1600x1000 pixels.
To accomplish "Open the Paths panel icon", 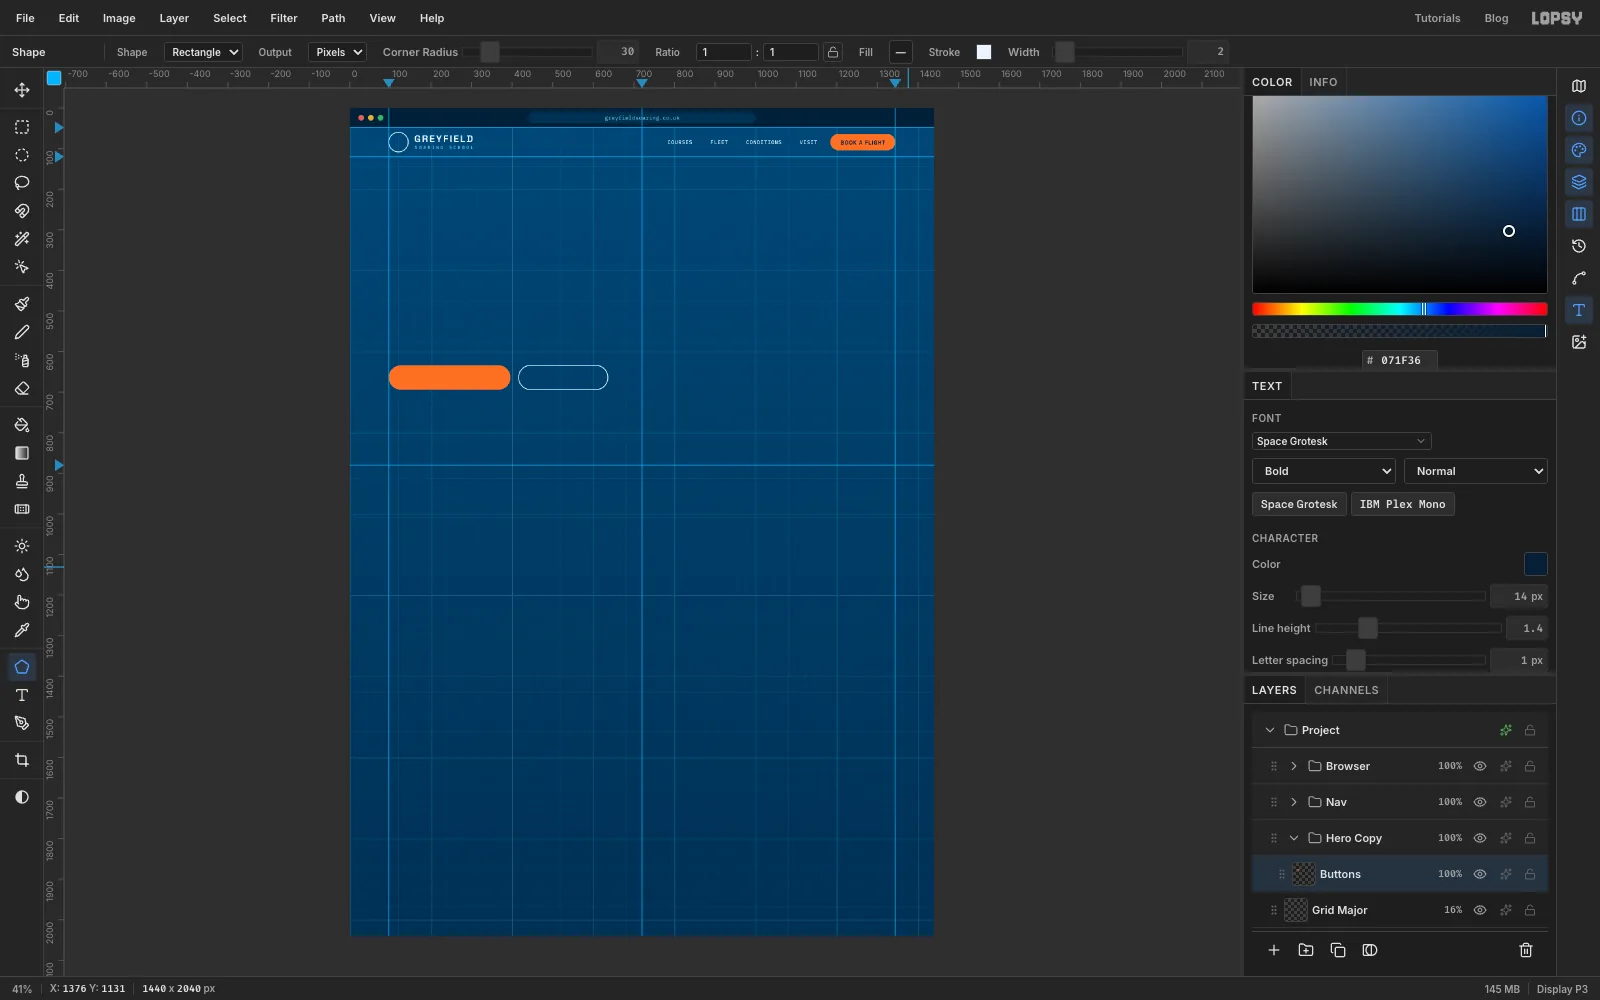I will point(1579,278).
